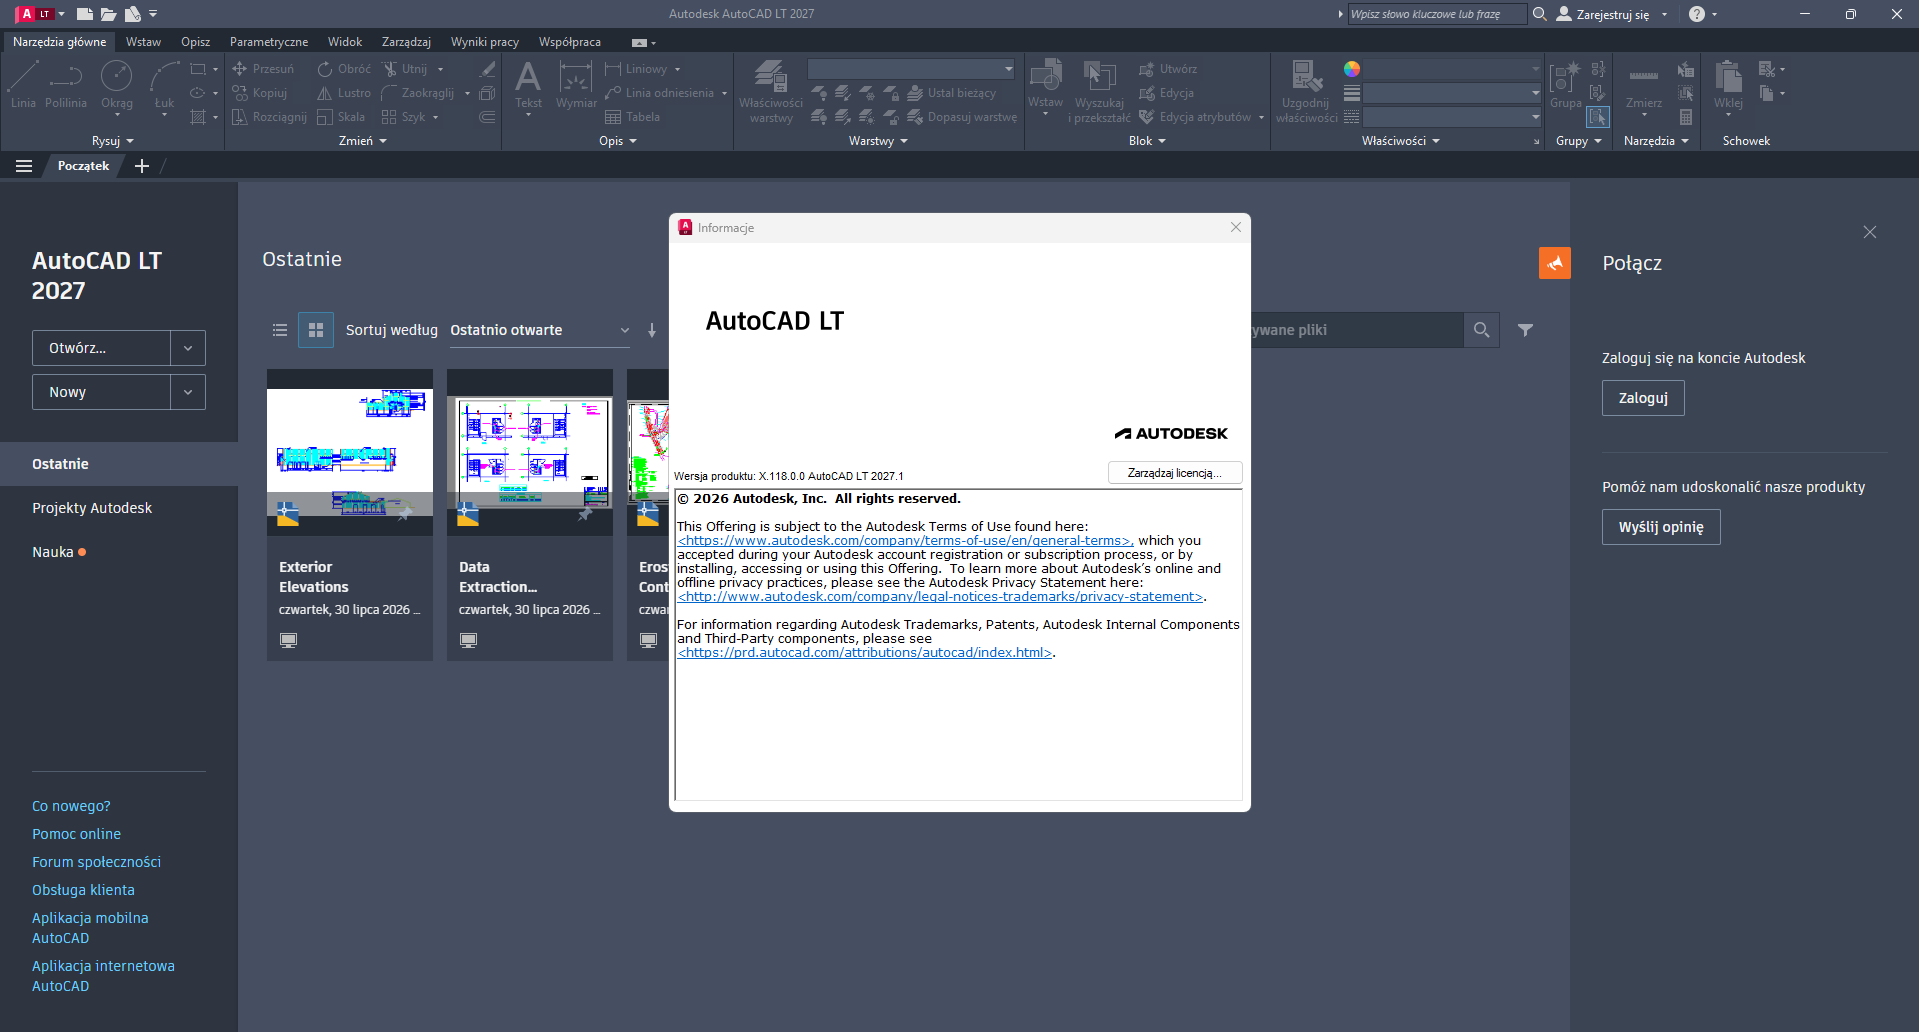Open the Wstaw ribbon tab
This screenshot has width=1919, height=1032.
pyautogui.click(x=143, y=42)
